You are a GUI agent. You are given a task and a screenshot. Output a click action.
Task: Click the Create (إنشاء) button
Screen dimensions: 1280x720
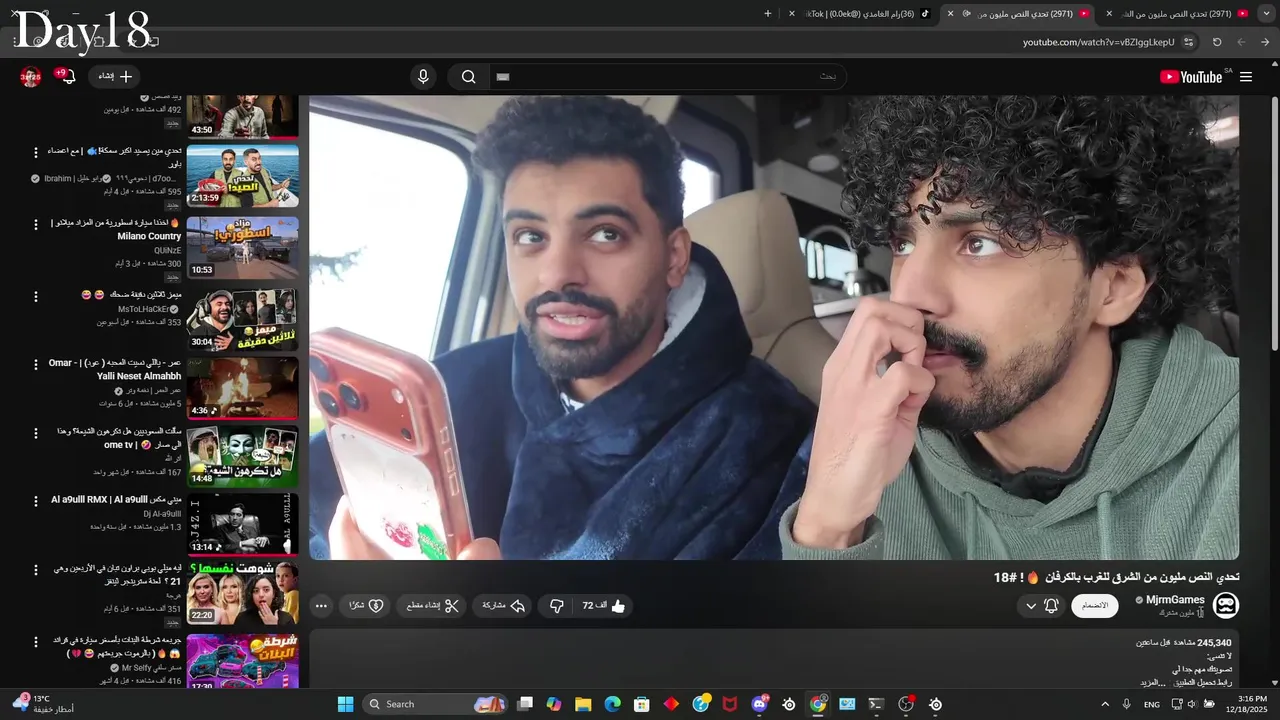[x=115, y=76]
